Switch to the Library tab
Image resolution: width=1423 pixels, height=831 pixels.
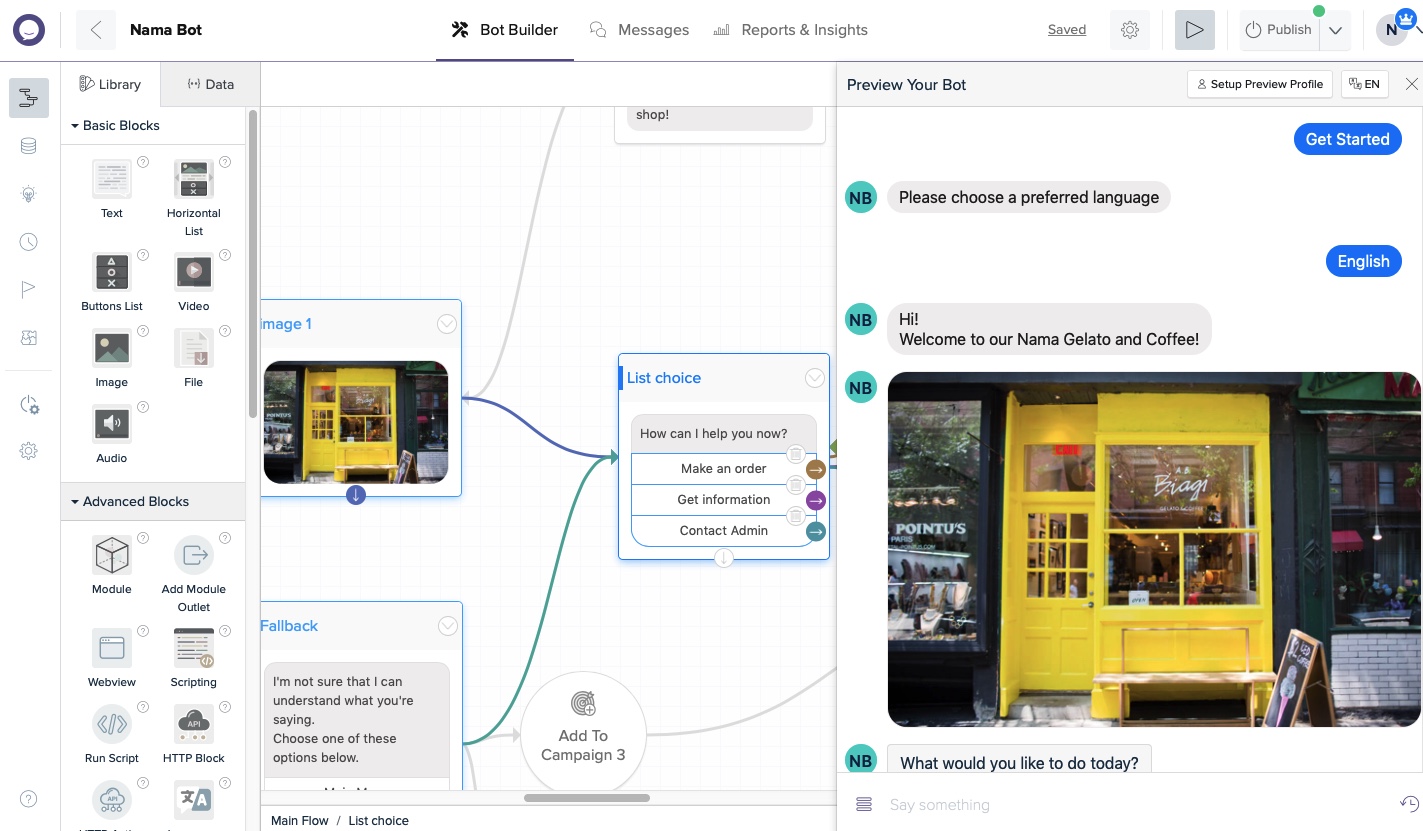[110, 84]
